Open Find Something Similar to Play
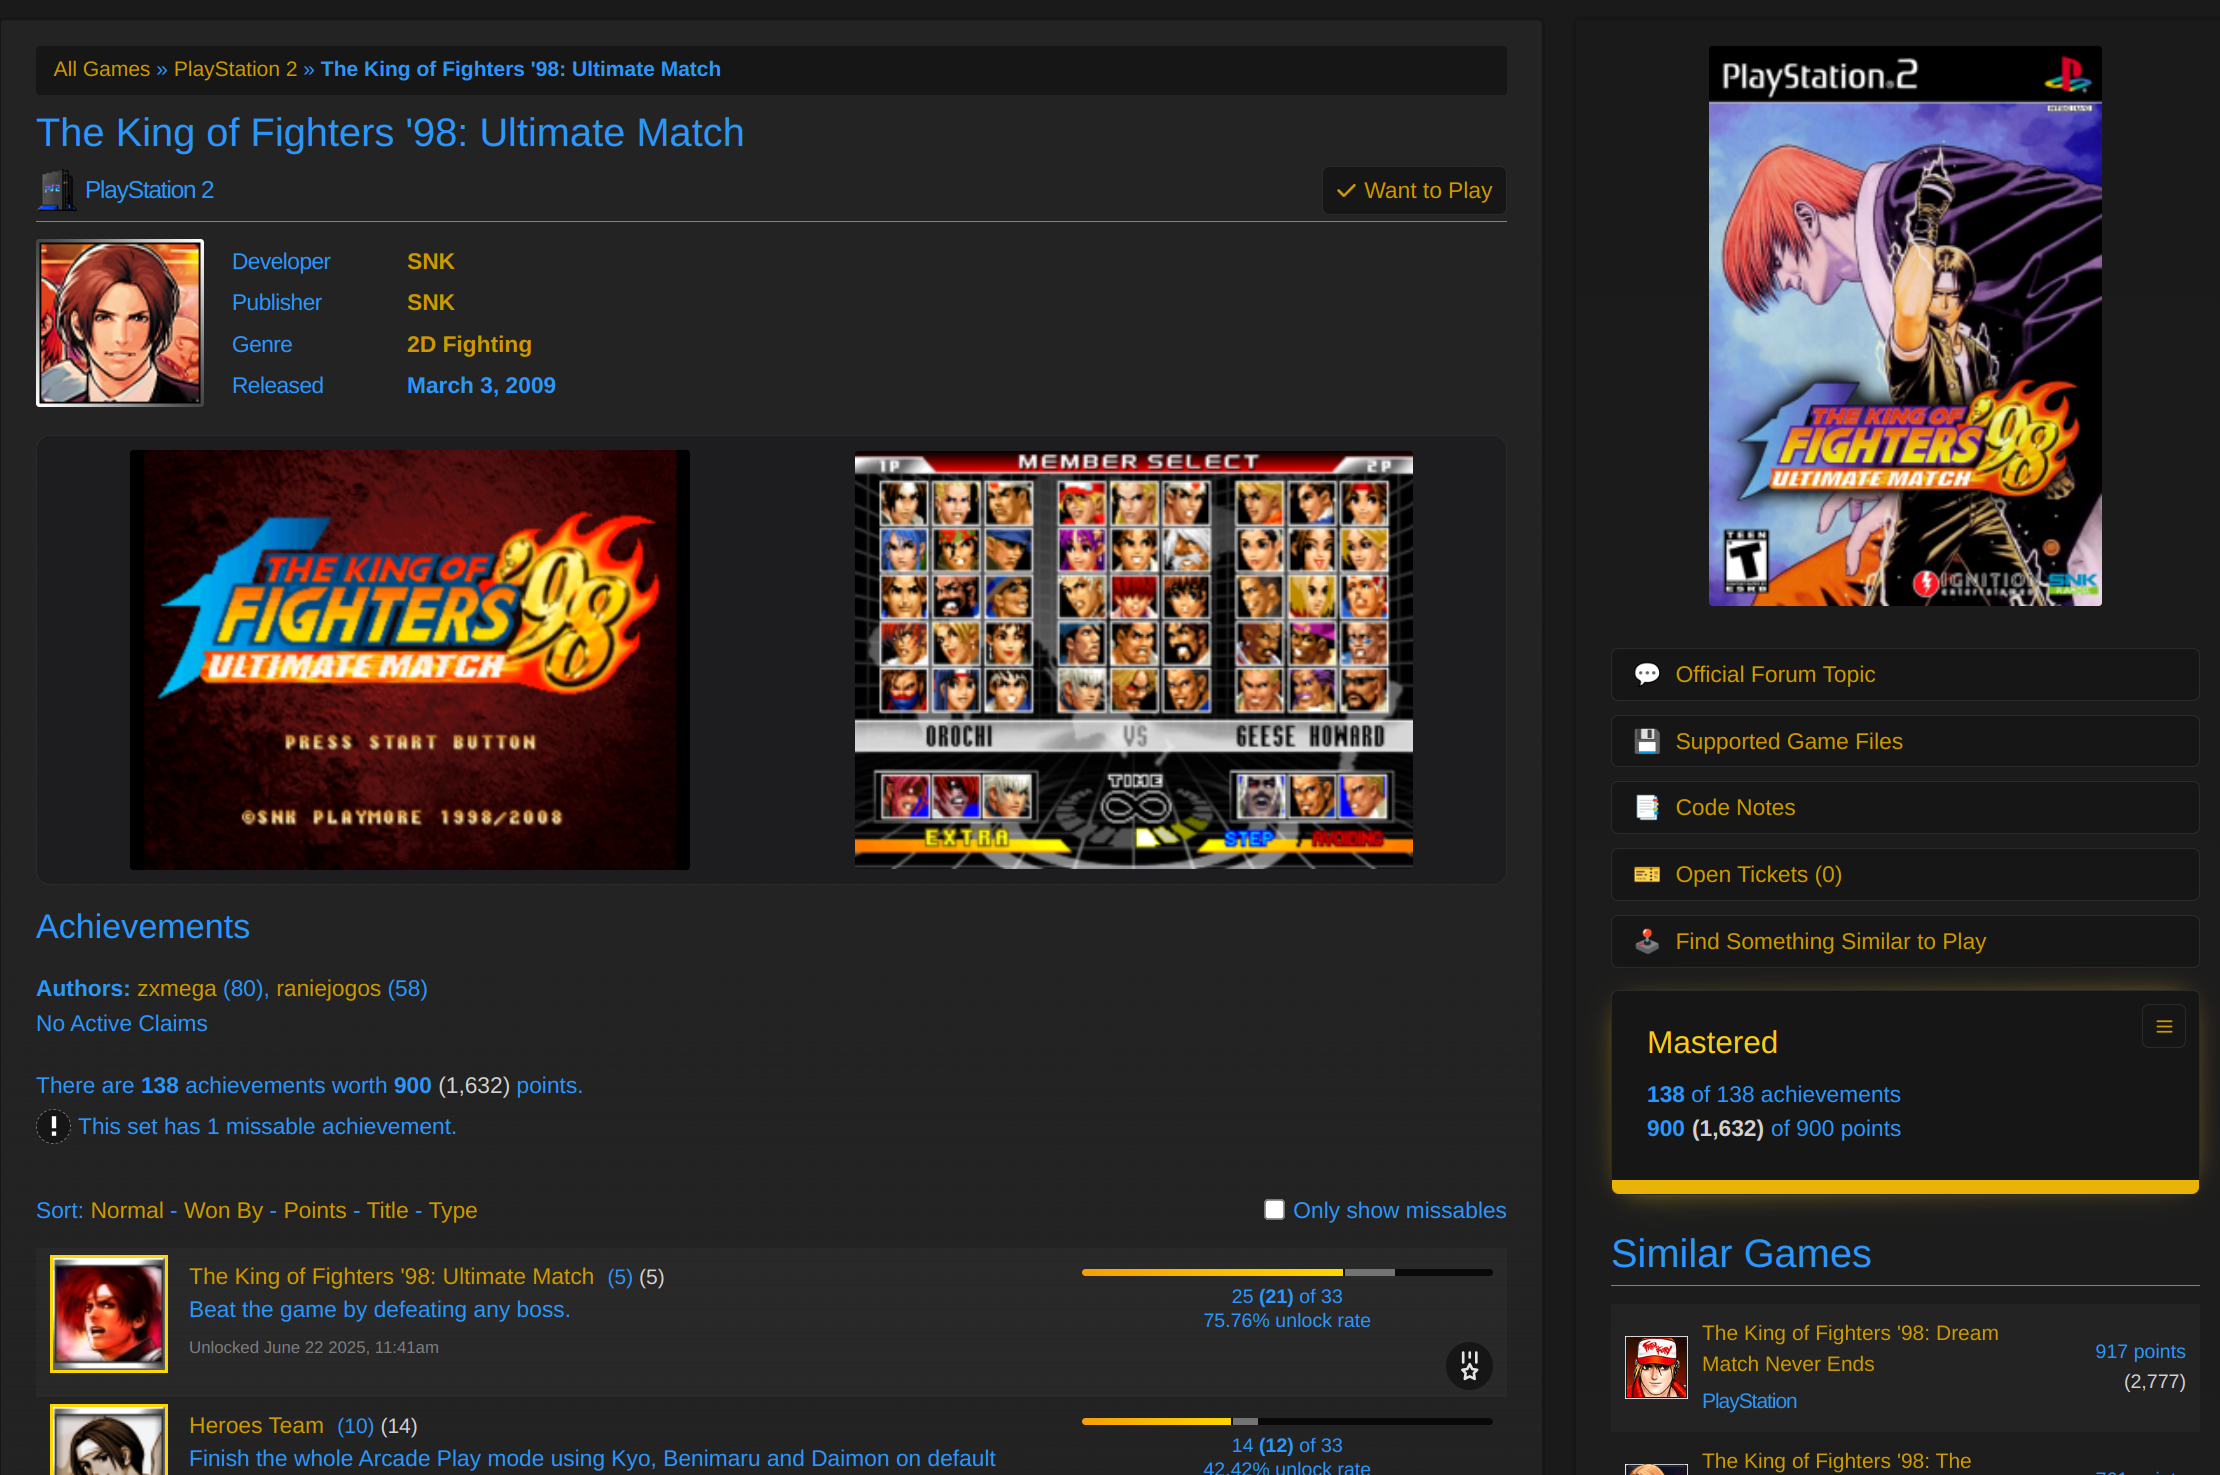The height and width of the screenshot is (1475, 2220). (x=1904, y=941)
